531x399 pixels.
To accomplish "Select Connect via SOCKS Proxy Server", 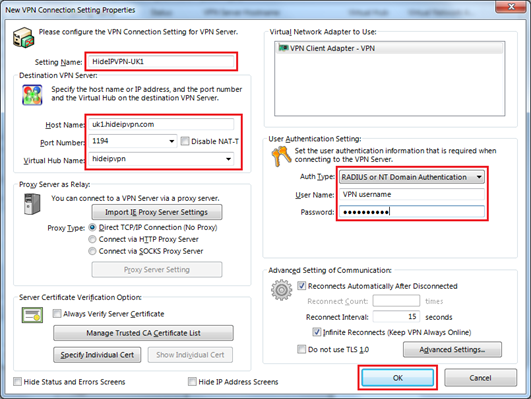I will click(x=92, y=251).
